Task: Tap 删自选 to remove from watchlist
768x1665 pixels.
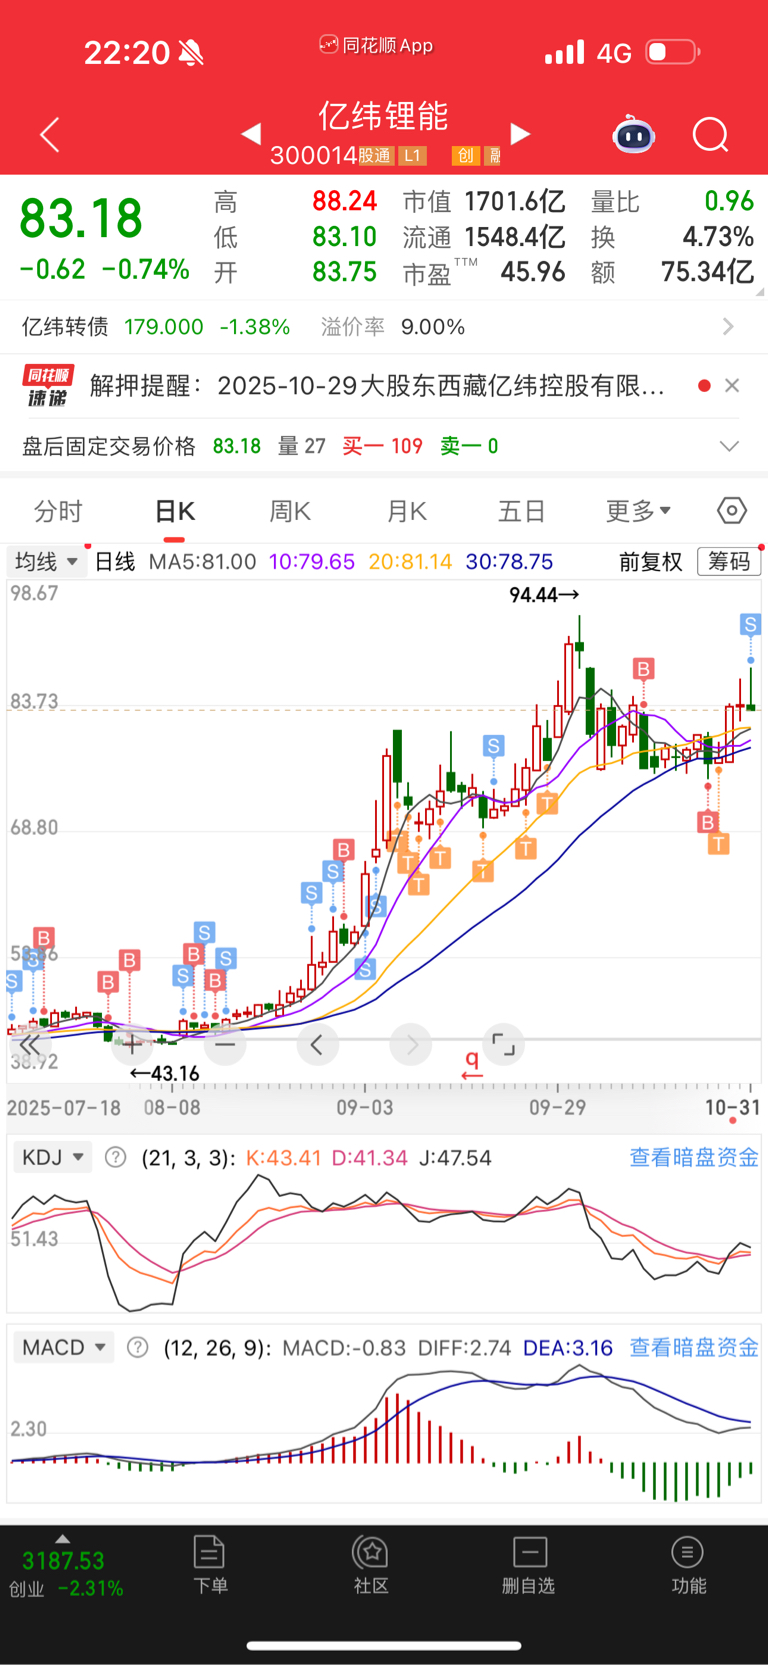Action: coord(529,1565)
